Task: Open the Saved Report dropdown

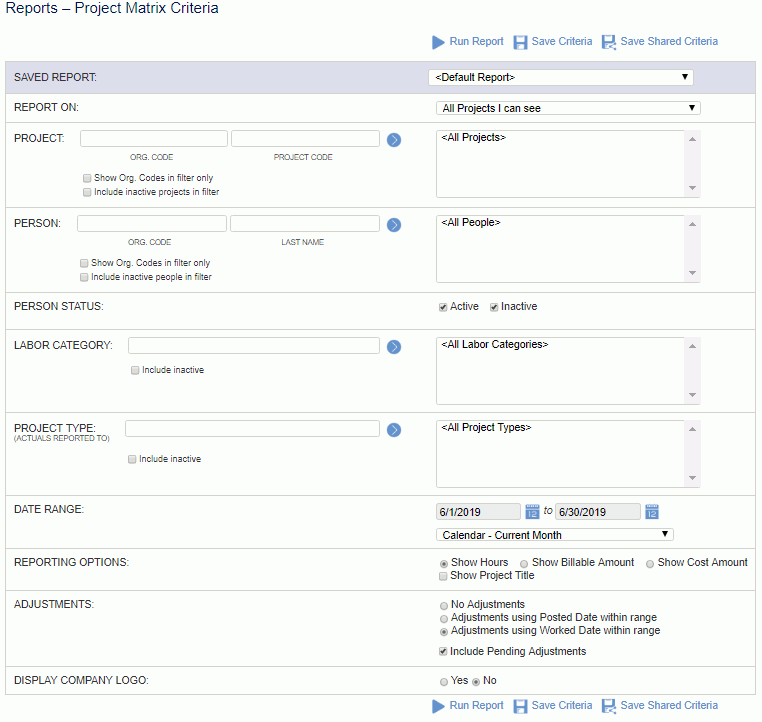Action: pos(560,77)
